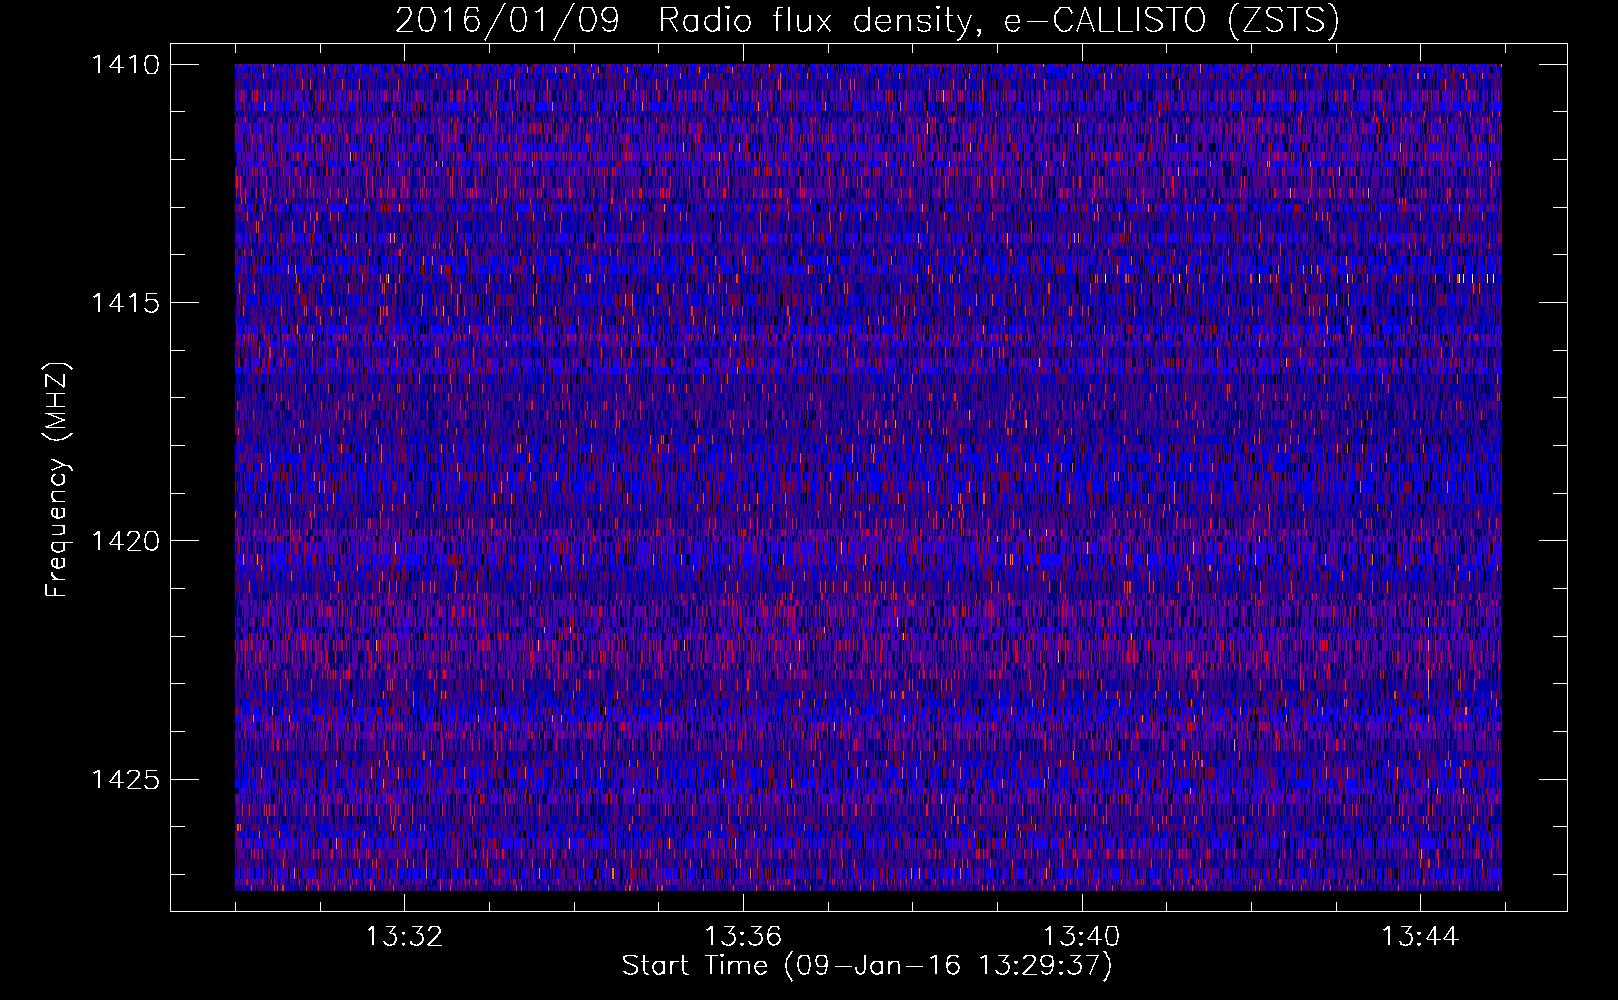1618x1000 pixels.
Task: Click the 1420 frequency tick label
Action: (x=125, y=541)
